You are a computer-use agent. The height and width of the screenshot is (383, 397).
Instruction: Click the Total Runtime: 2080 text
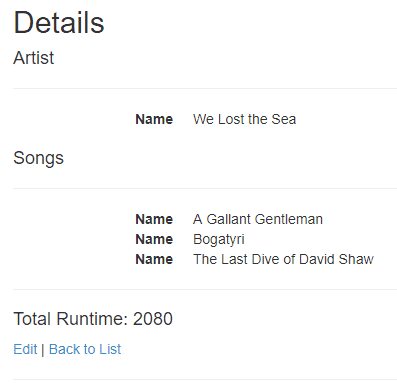click(x=93, y=319)
